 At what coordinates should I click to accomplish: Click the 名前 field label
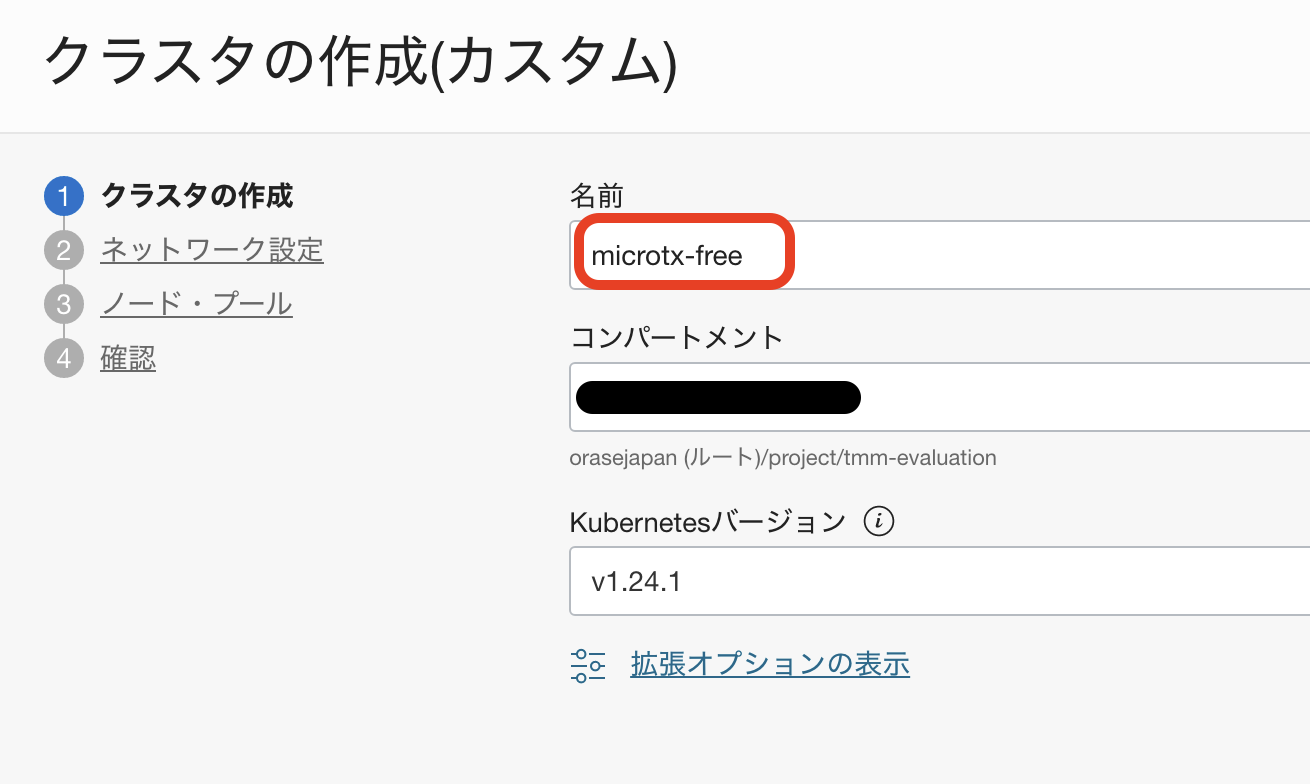(x=597, y=195)
